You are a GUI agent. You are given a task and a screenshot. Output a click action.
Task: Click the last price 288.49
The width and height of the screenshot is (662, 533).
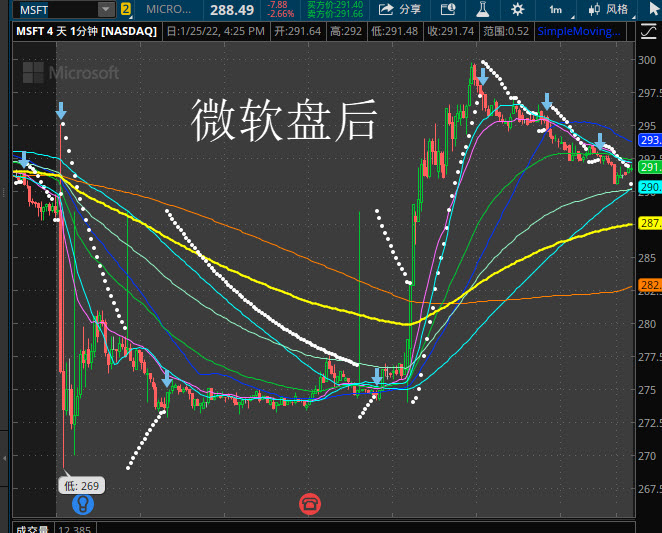(232, 10)
